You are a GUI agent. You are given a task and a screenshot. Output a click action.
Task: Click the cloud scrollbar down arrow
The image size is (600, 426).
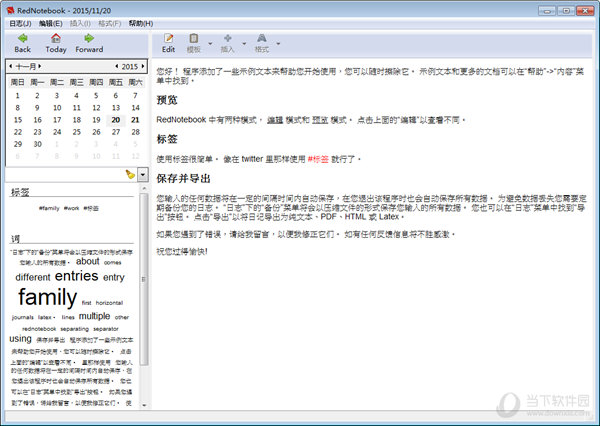144,405
